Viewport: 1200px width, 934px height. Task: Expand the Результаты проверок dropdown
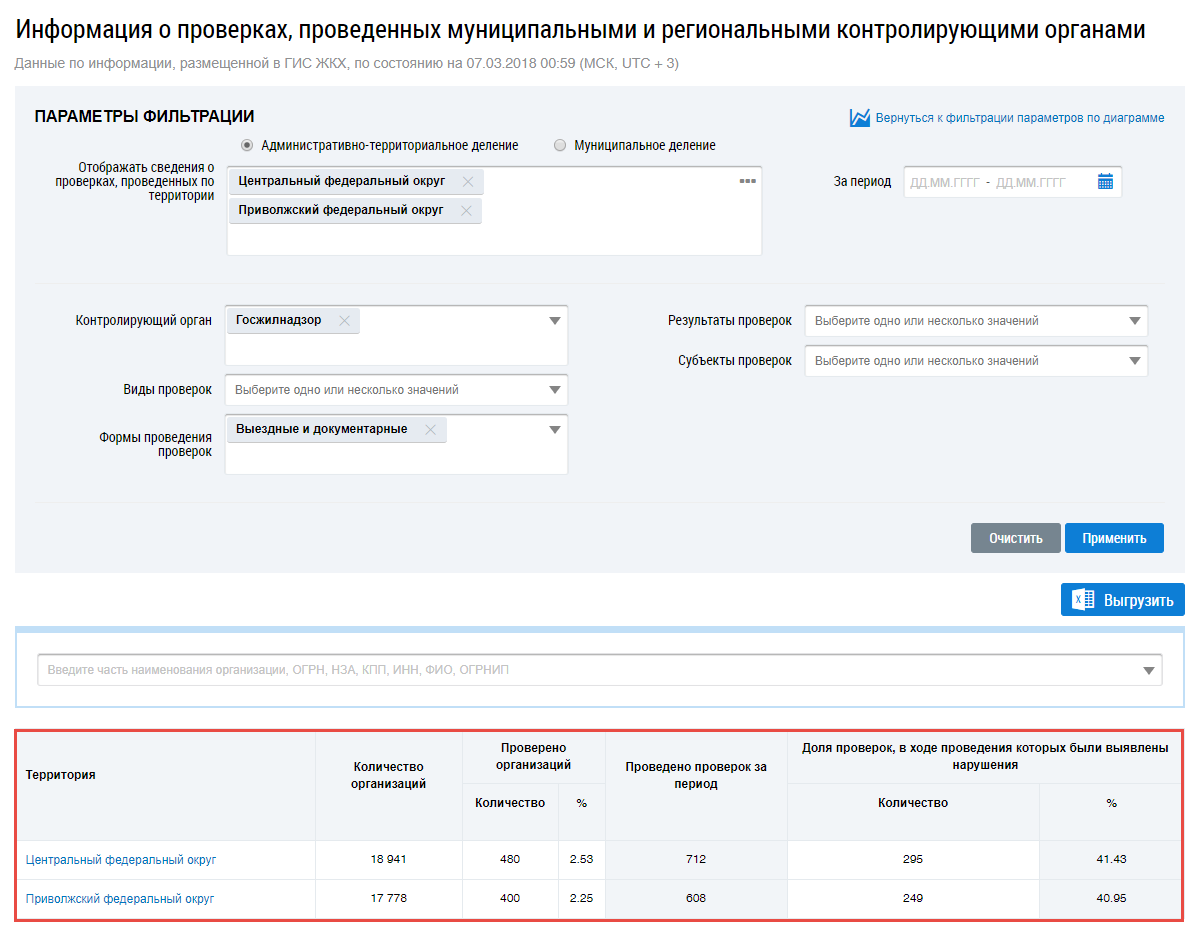[x=1134, y=321]
